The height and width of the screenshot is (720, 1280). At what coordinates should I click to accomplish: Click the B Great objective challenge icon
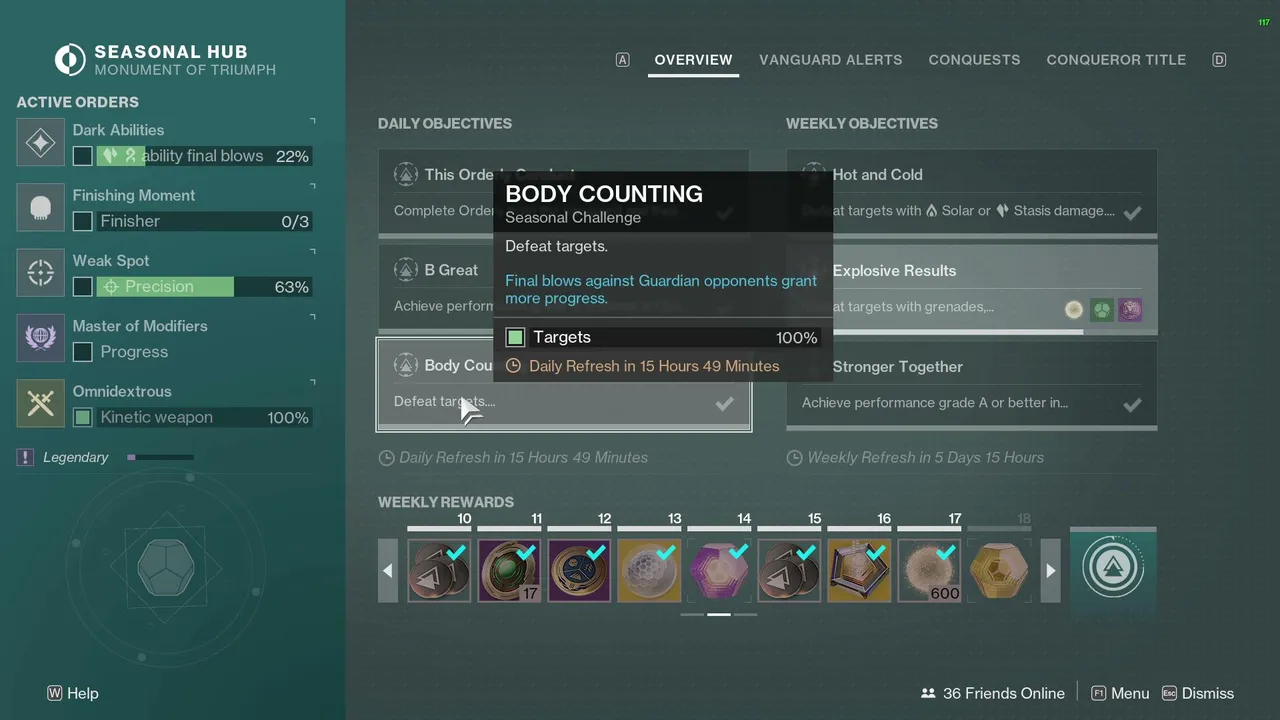[x=405, y=270]
